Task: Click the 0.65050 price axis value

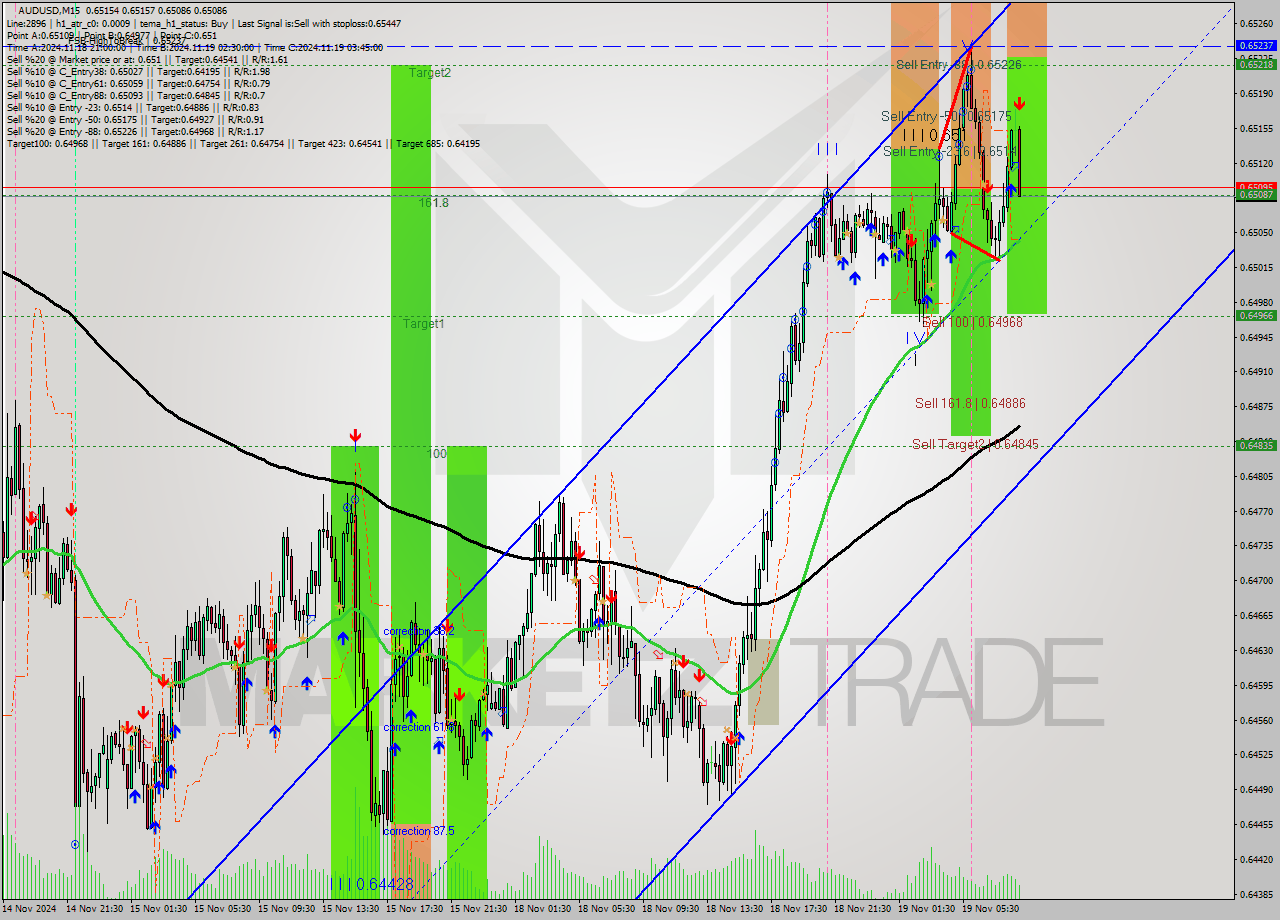Action: 1256,233
